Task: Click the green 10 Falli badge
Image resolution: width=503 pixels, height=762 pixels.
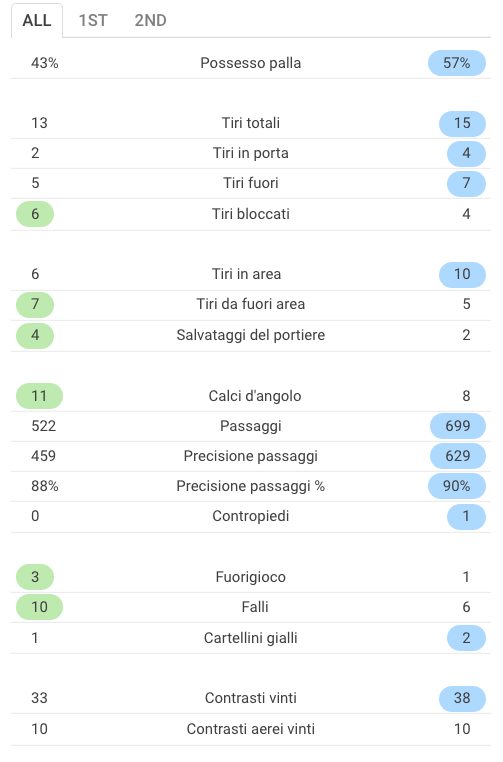Action: [39, 607]
